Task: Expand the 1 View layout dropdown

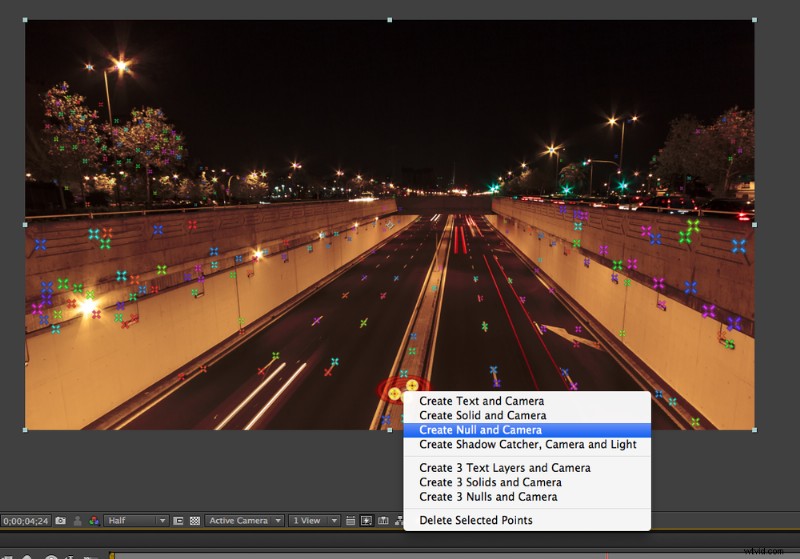Action: [x=314, y=521]
